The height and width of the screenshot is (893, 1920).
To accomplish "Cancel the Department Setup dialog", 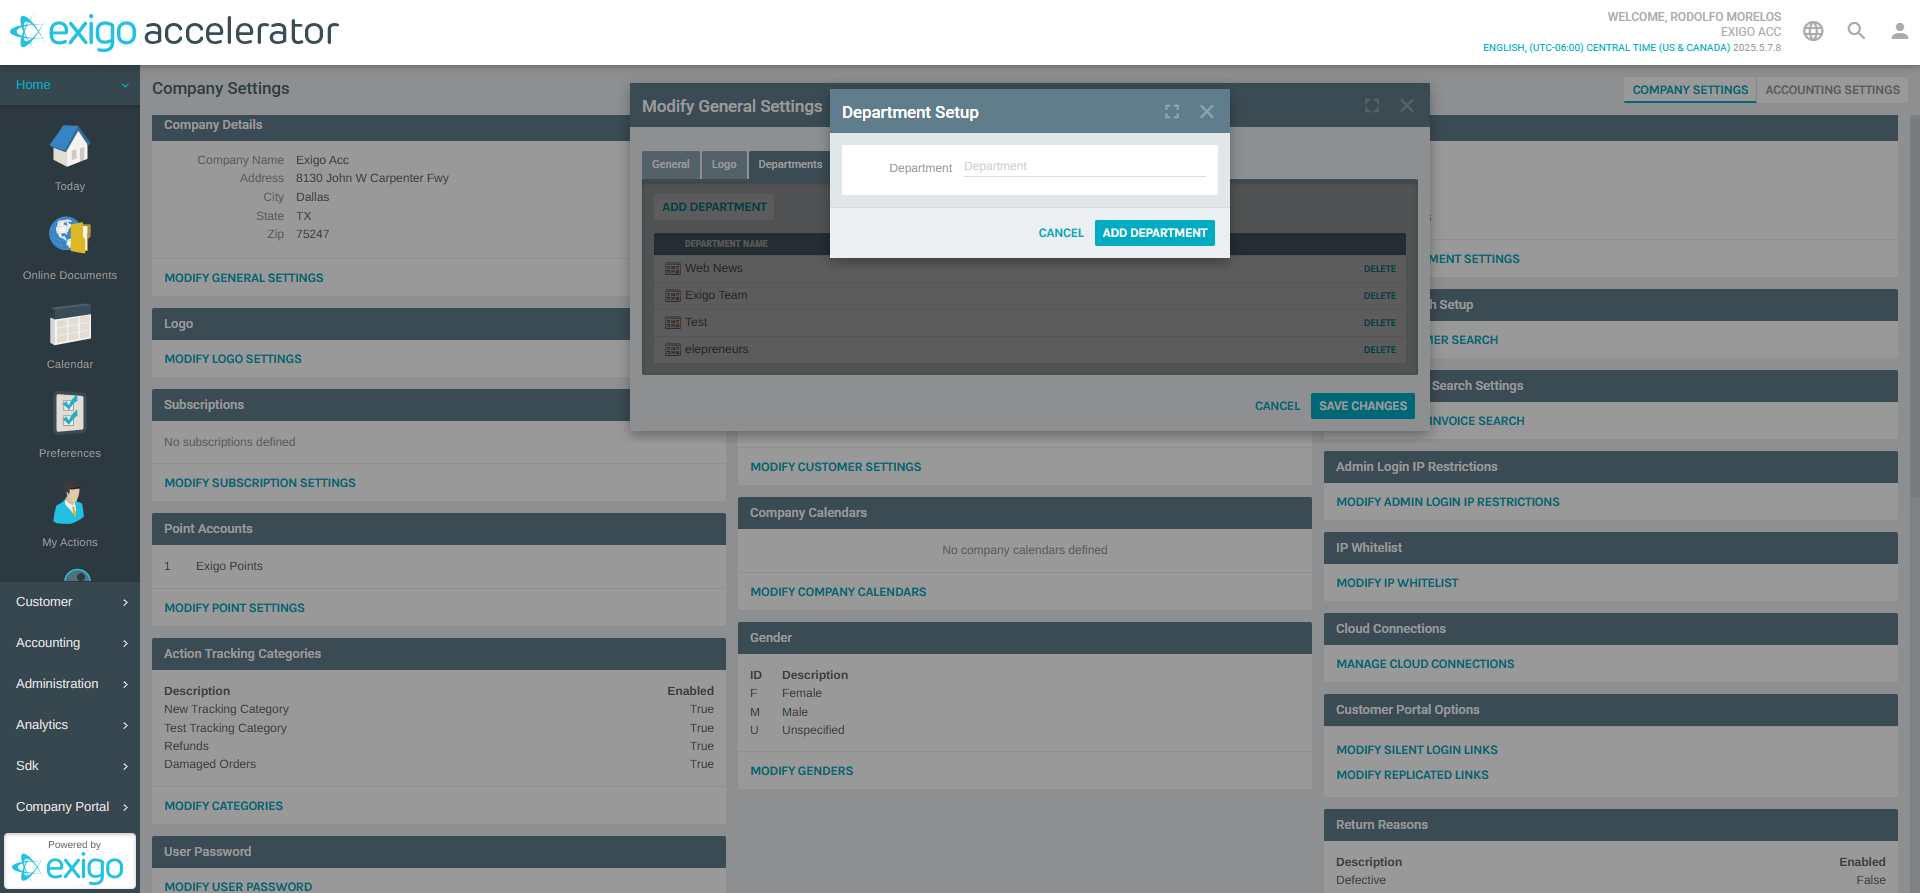I will [1061, 233].
